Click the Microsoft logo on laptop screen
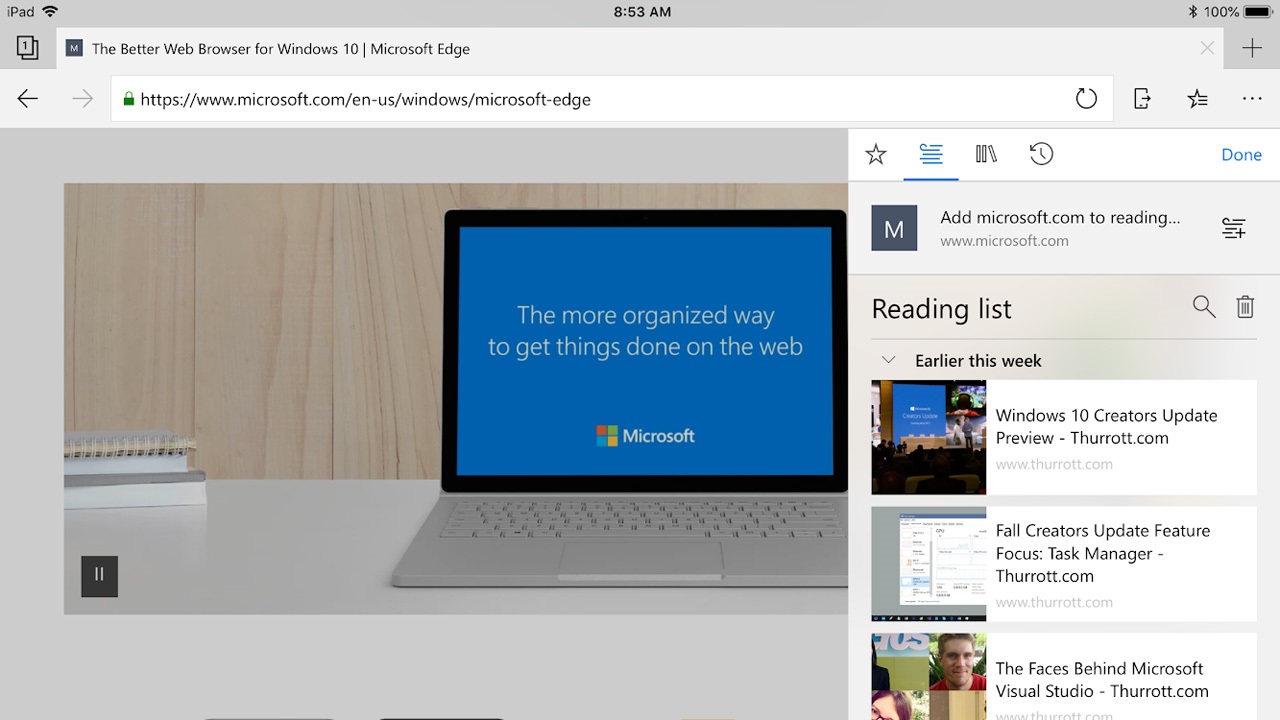Screen dimensions: 1280x720 click(x=645, y=436)
